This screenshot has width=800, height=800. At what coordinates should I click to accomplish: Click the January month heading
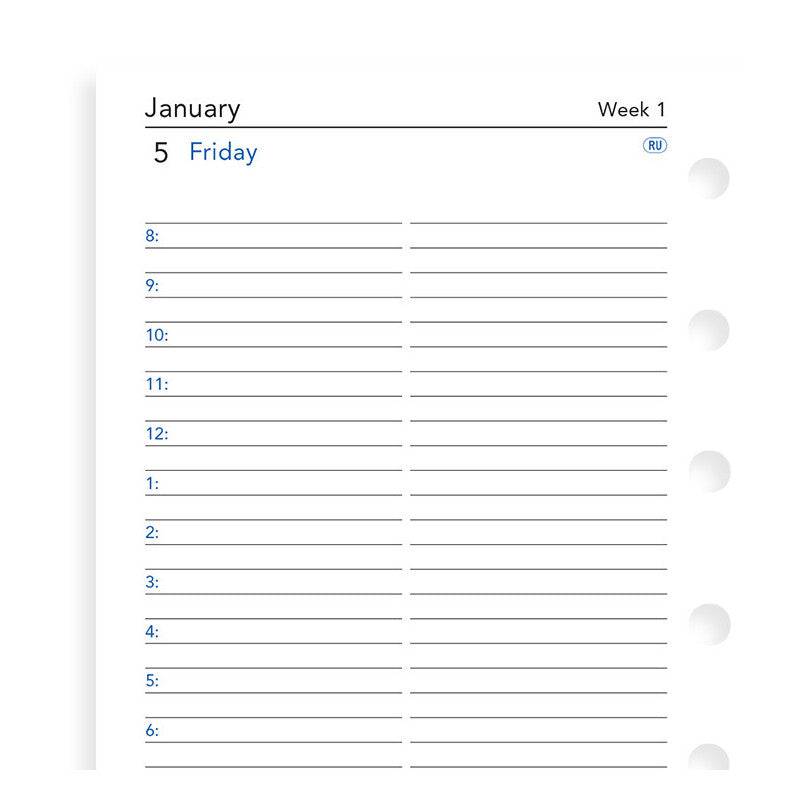(x=192, y=108)
